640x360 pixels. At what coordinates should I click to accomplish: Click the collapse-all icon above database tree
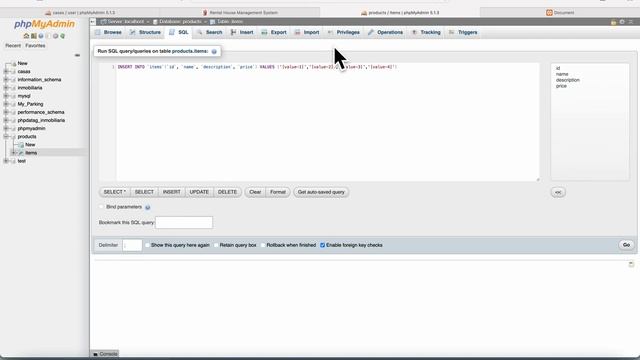pyautogui.click(x=77, y=55)
